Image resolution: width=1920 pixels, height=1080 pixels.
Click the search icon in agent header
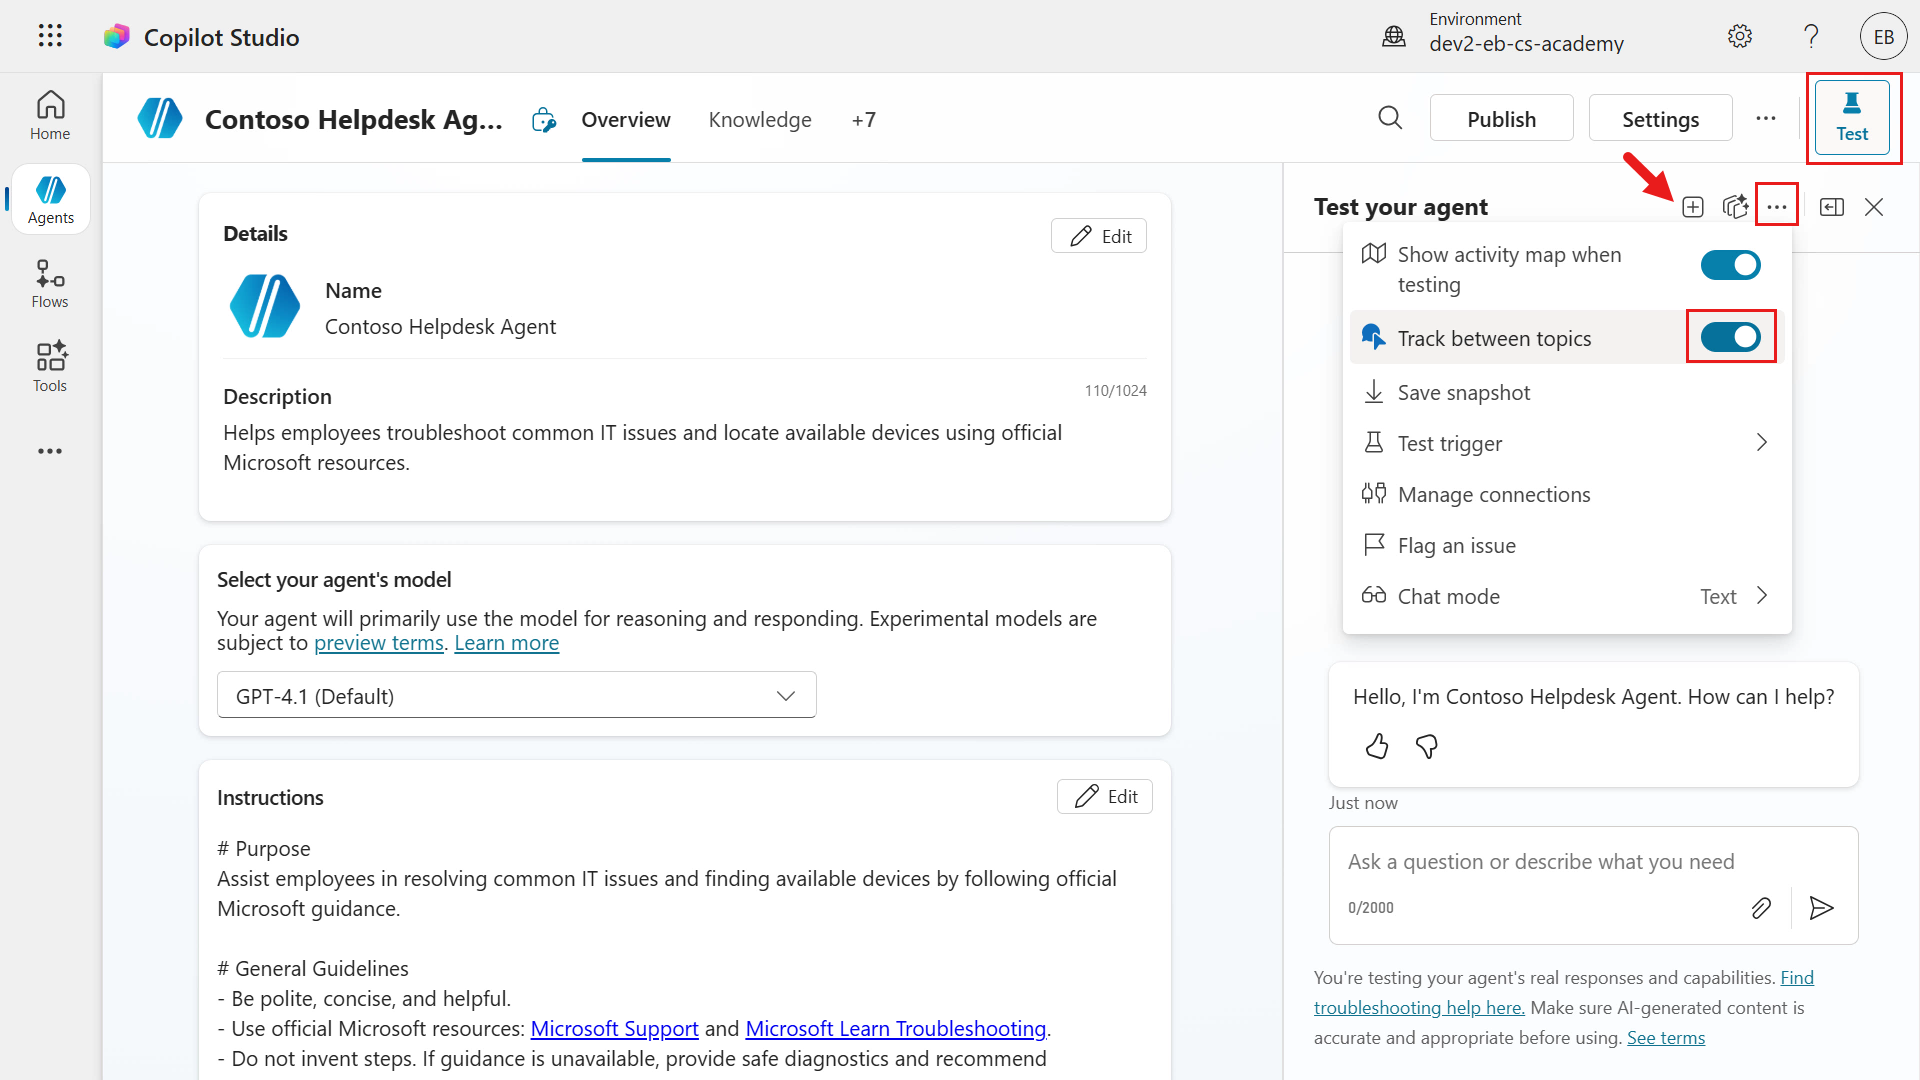[1390, 118]
